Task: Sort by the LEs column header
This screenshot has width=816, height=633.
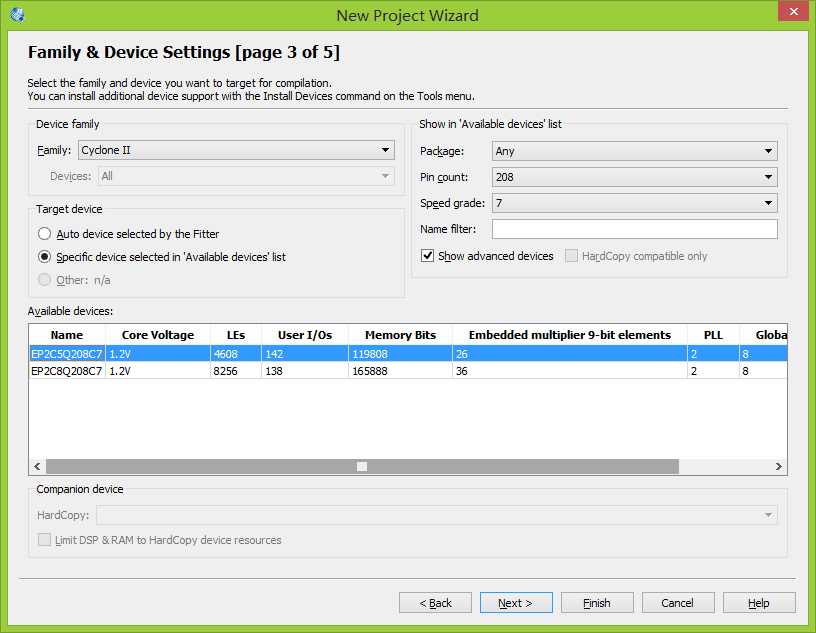Action: click(236, 335)
